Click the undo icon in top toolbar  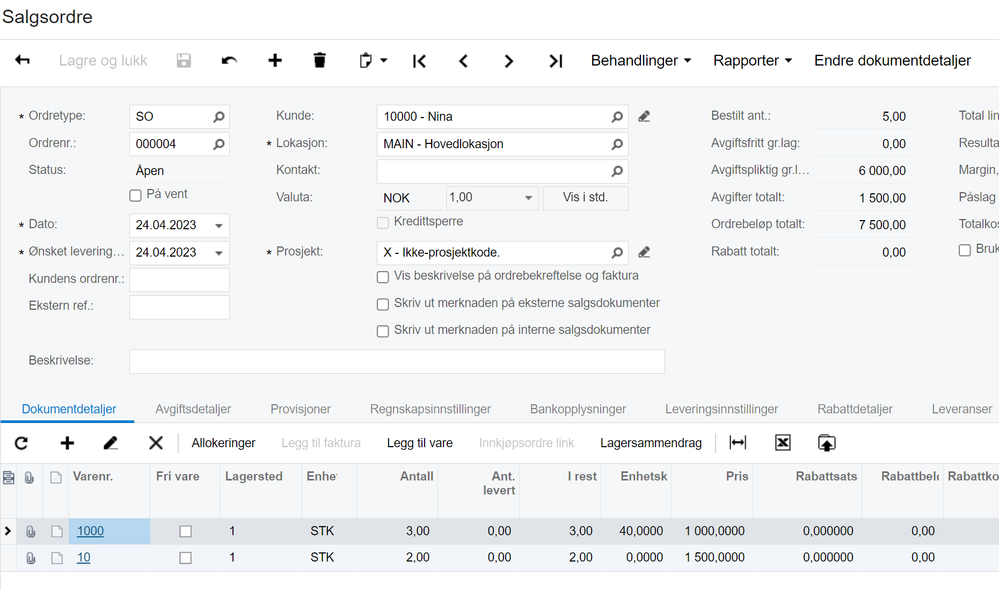click(x=229, y=61)
